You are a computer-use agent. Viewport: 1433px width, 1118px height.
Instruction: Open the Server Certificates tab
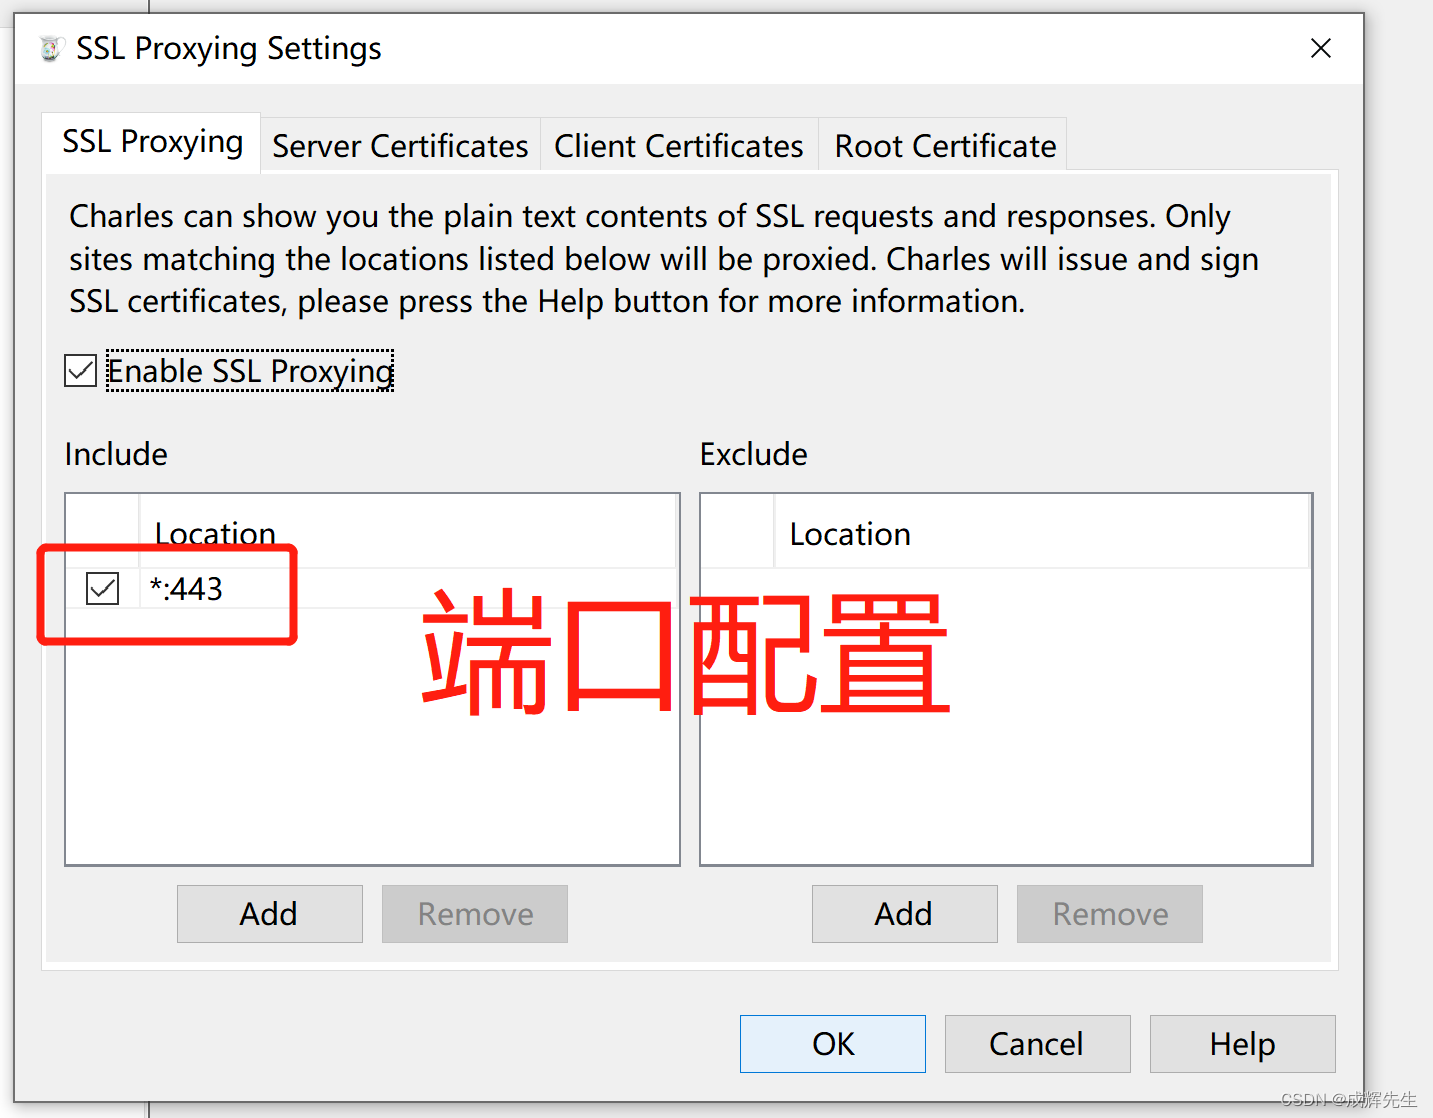click(400, 146)
